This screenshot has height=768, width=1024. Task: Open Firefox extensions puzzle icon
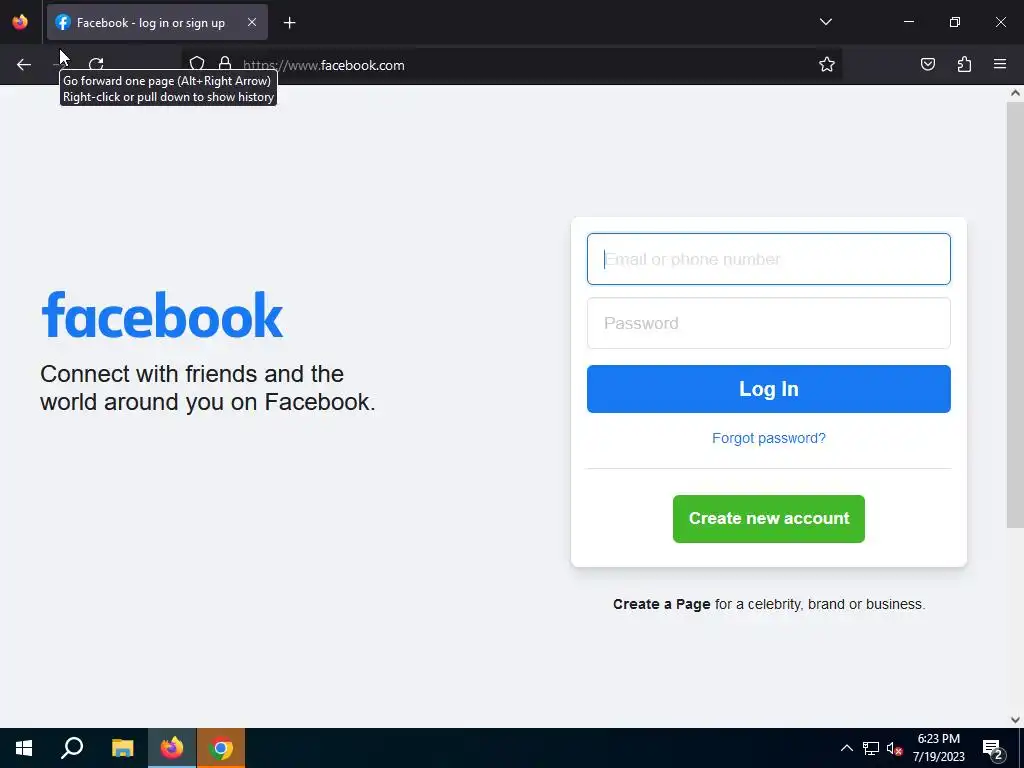click(964, 64)
